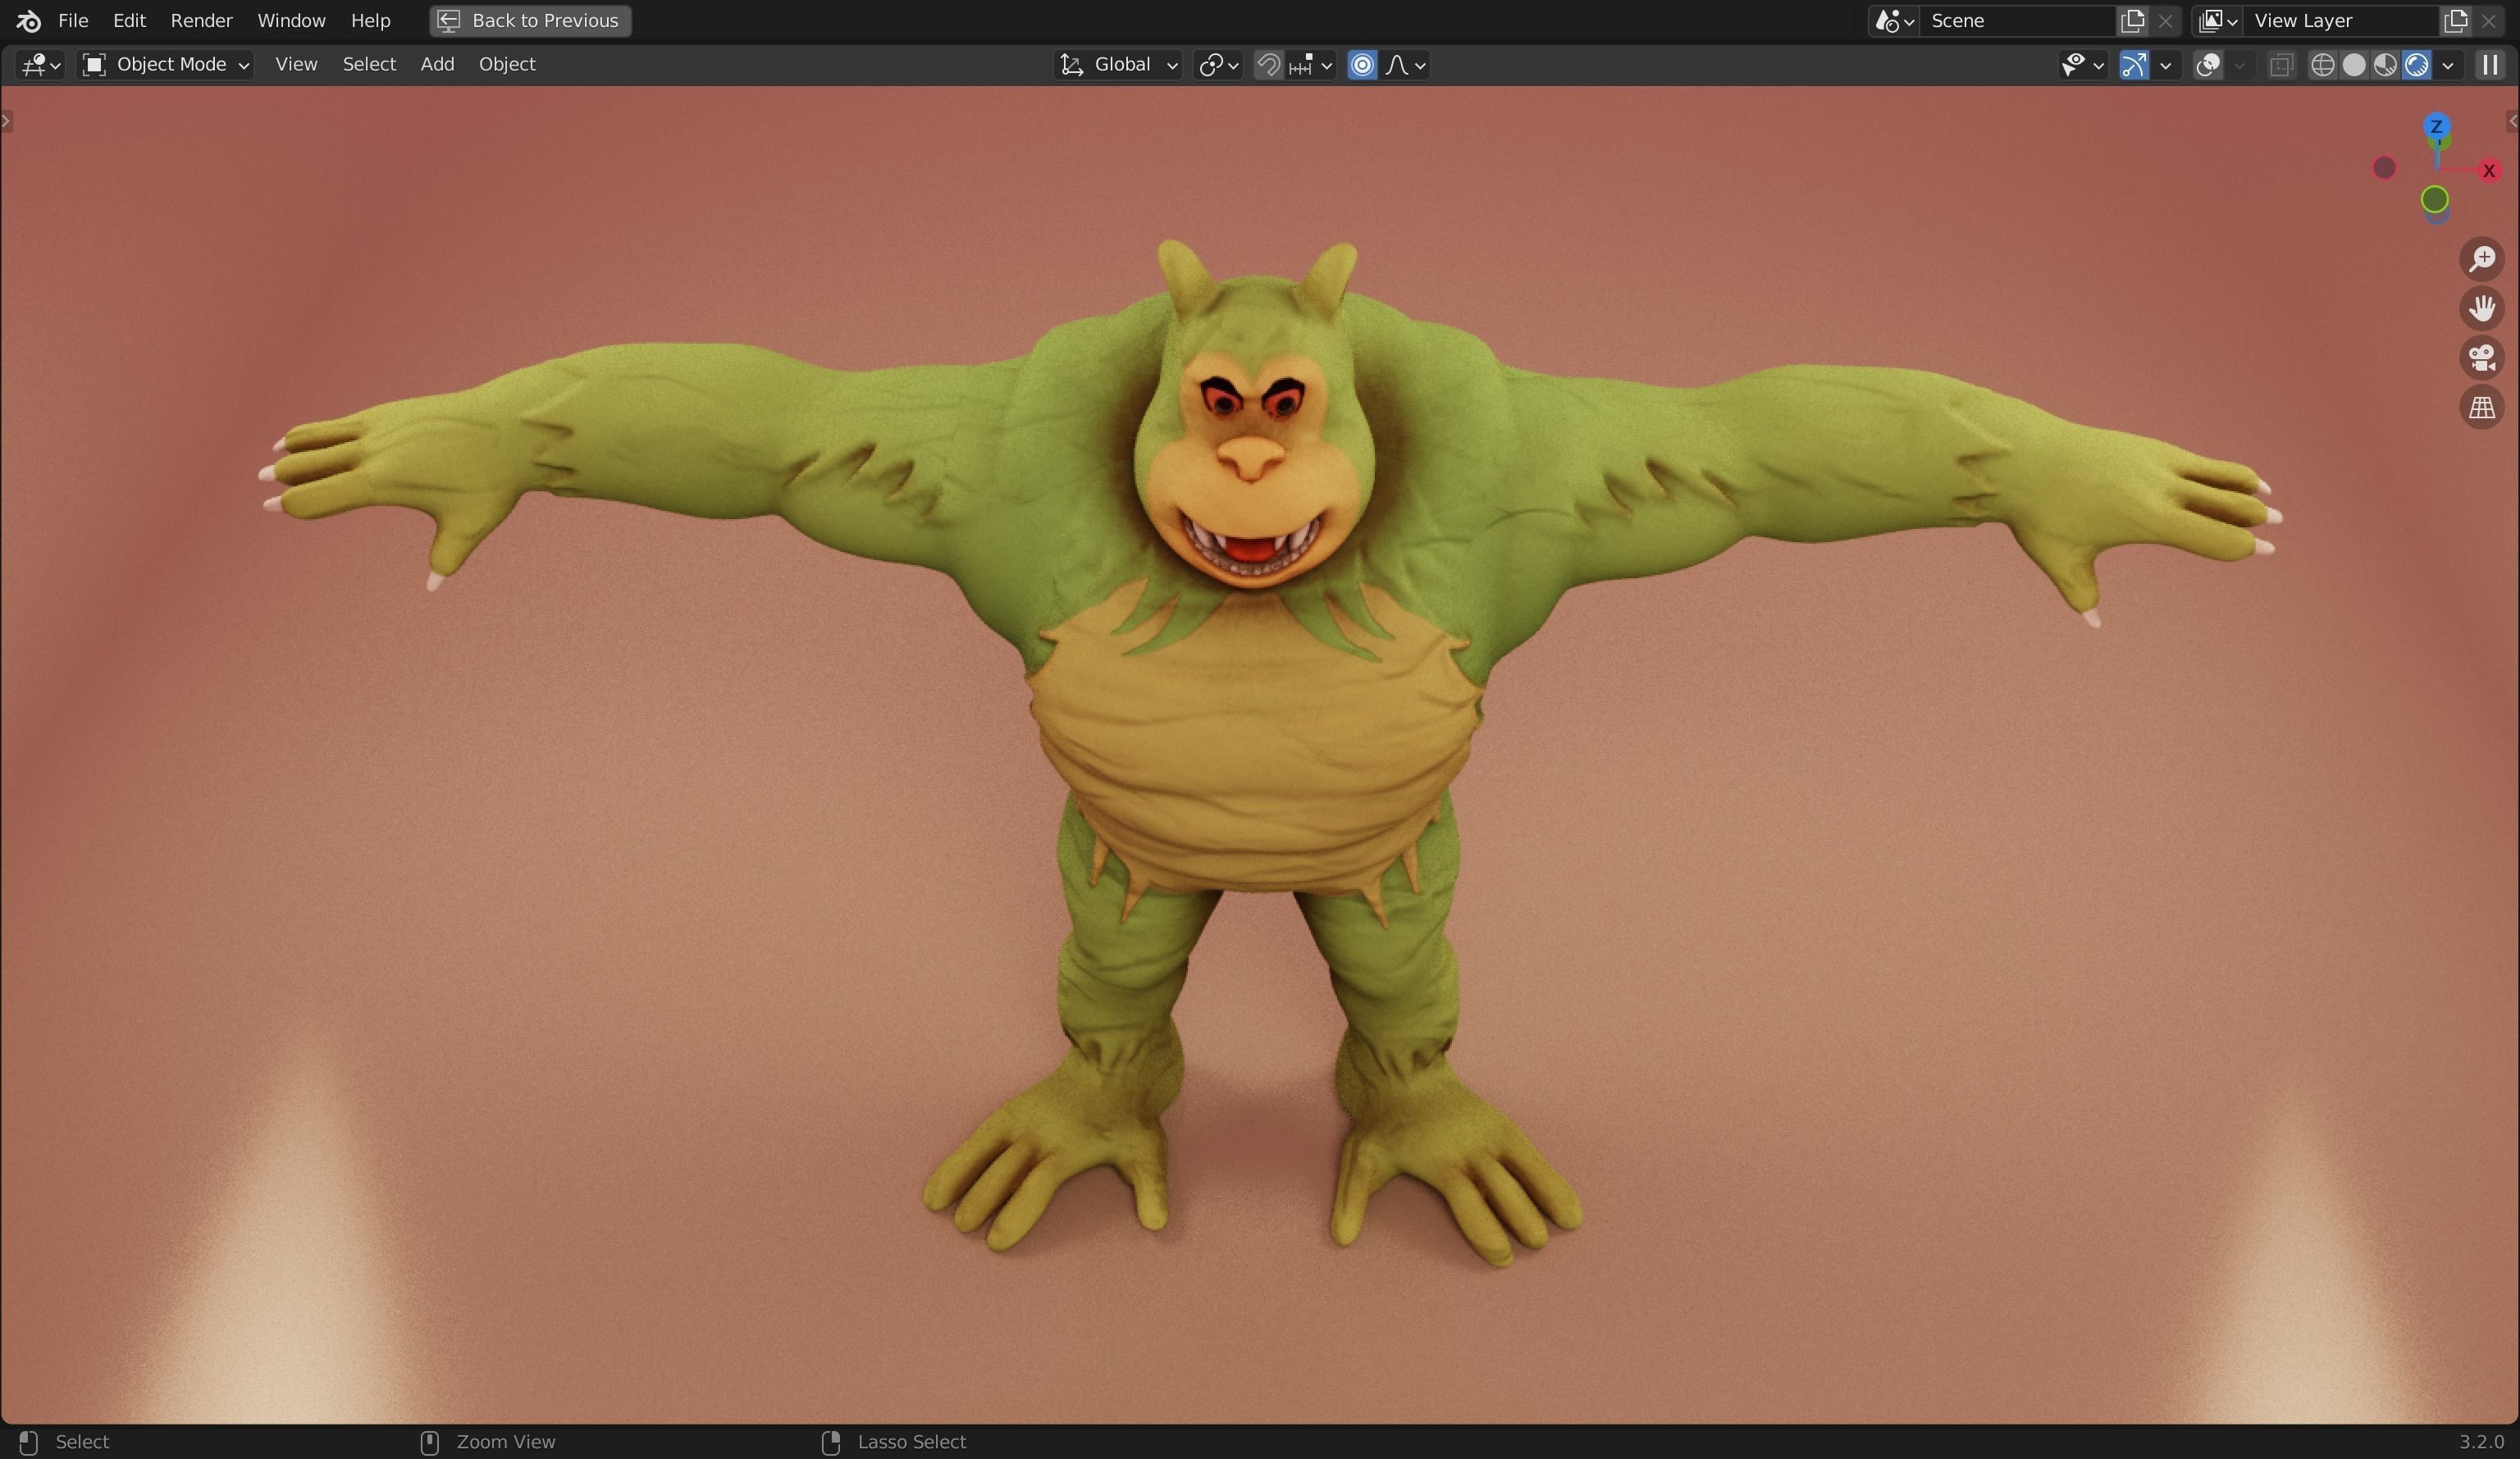Switch to Material Preview shading
This screenshot has height=1459, width=2520.
2385,65
